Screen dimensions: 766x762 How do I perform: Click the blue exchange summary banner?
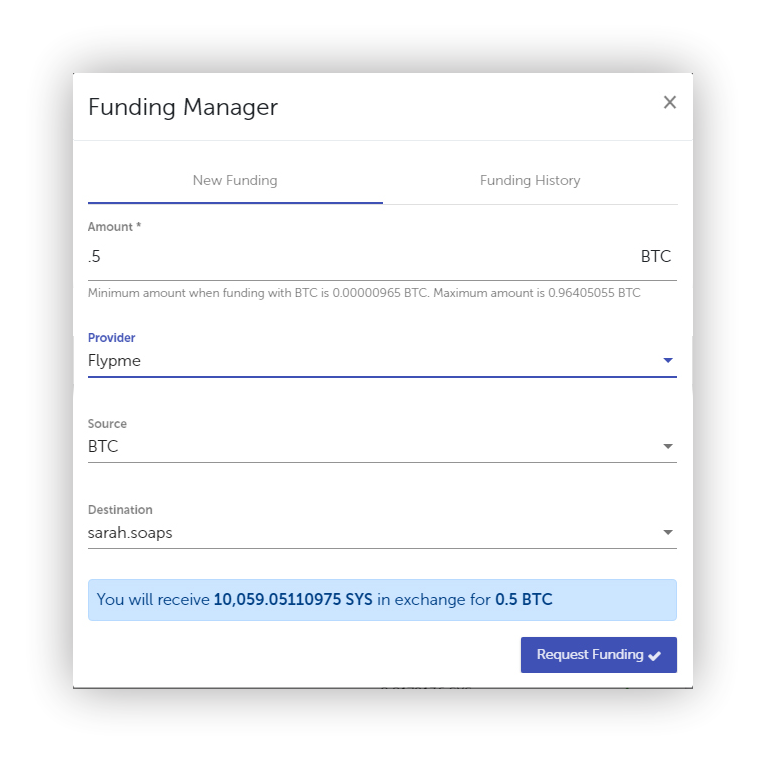click(382, 600)
